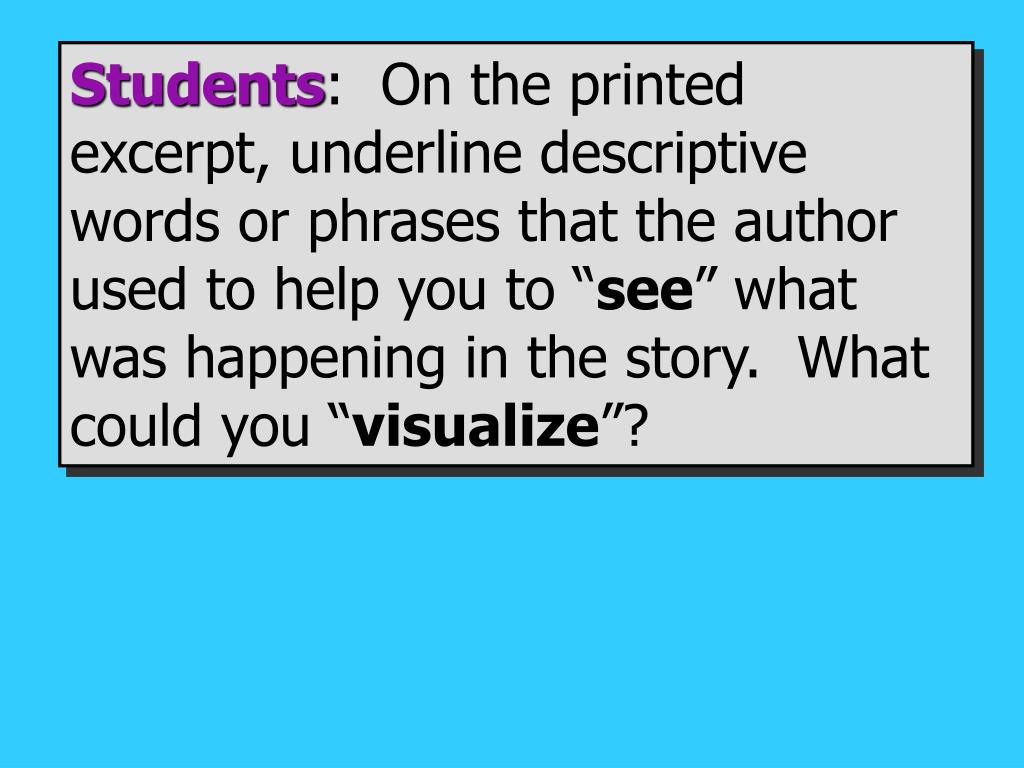Click the bold word "visualize"
The image size is (1024, 768).
(x=476, y=426)
